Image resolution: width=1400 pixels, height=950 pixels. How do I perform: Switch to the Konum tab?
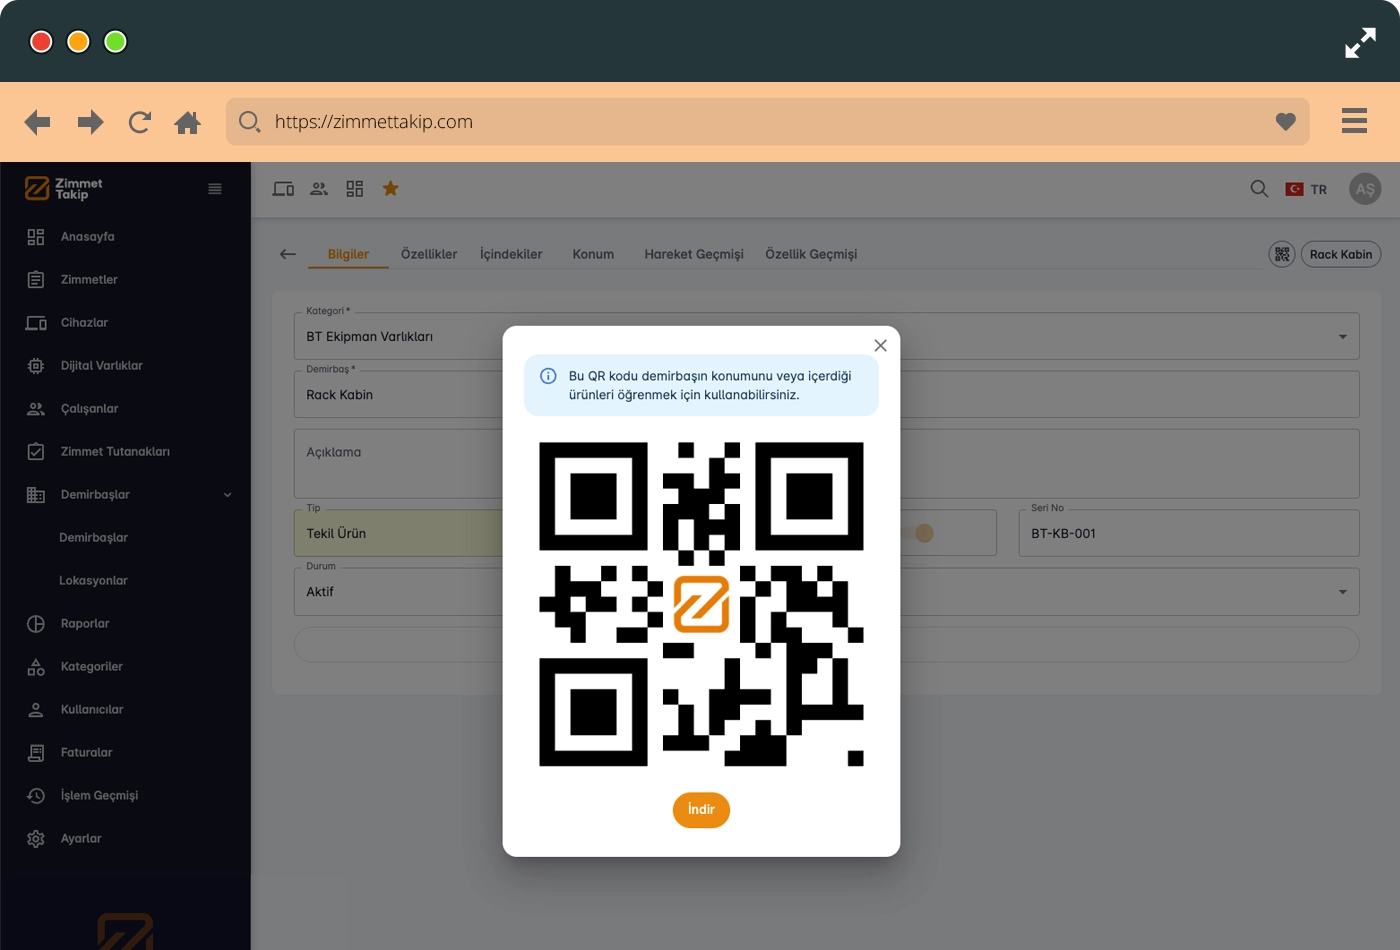pyautogui.click(x=593, y=254)
